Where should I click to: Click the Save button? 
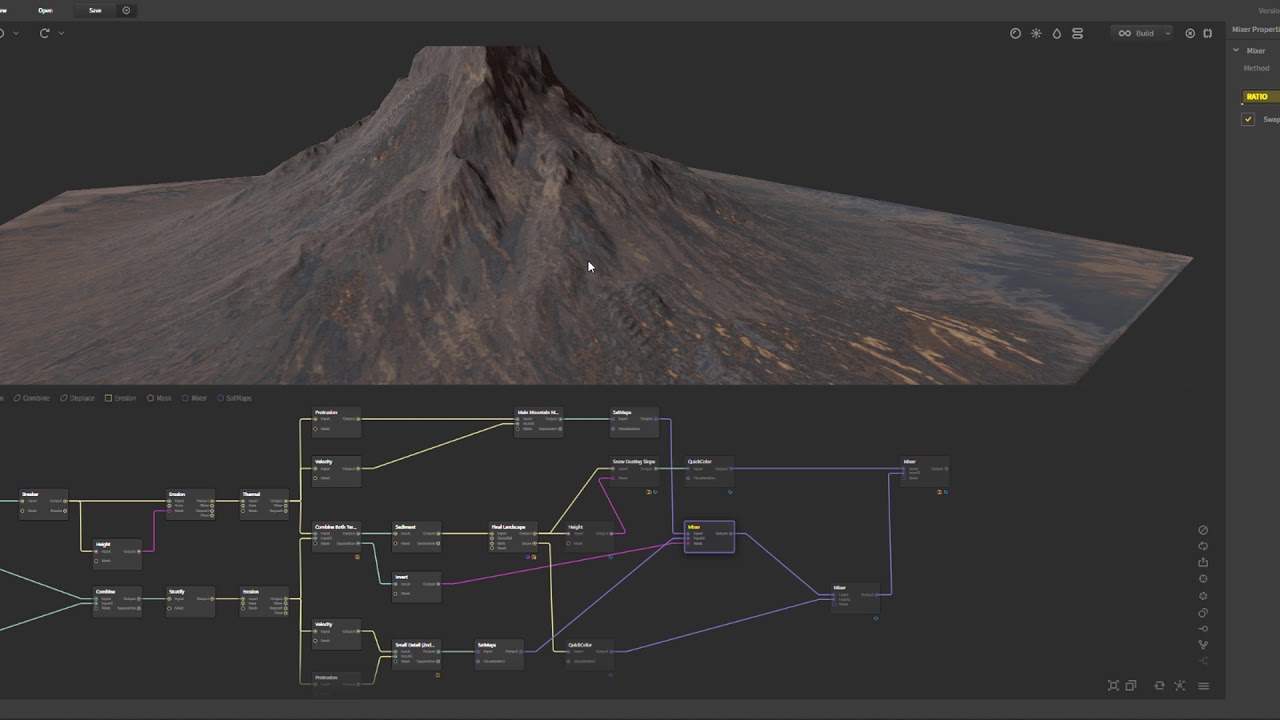tap(95, 10)
